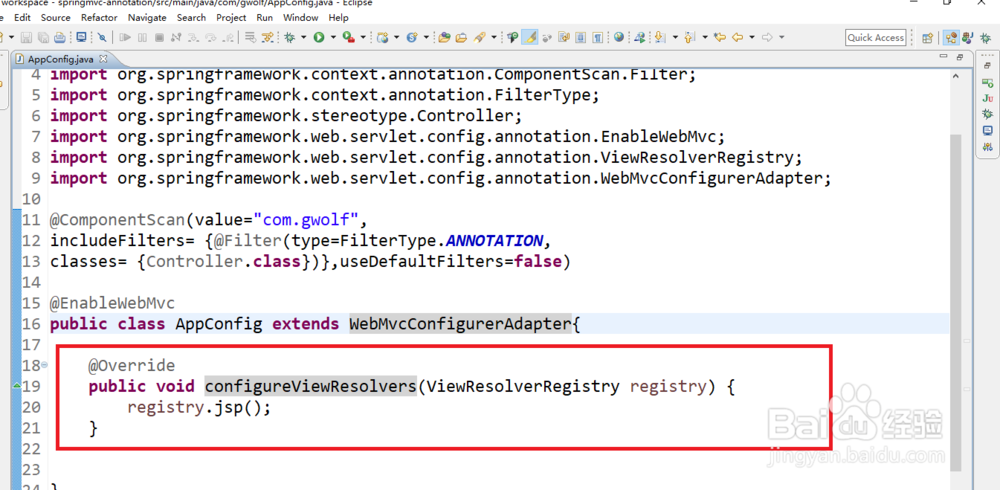The width and height of the screenshot is (1000, 490).
Task: Maximize the editor area
Action: (959, 57)
